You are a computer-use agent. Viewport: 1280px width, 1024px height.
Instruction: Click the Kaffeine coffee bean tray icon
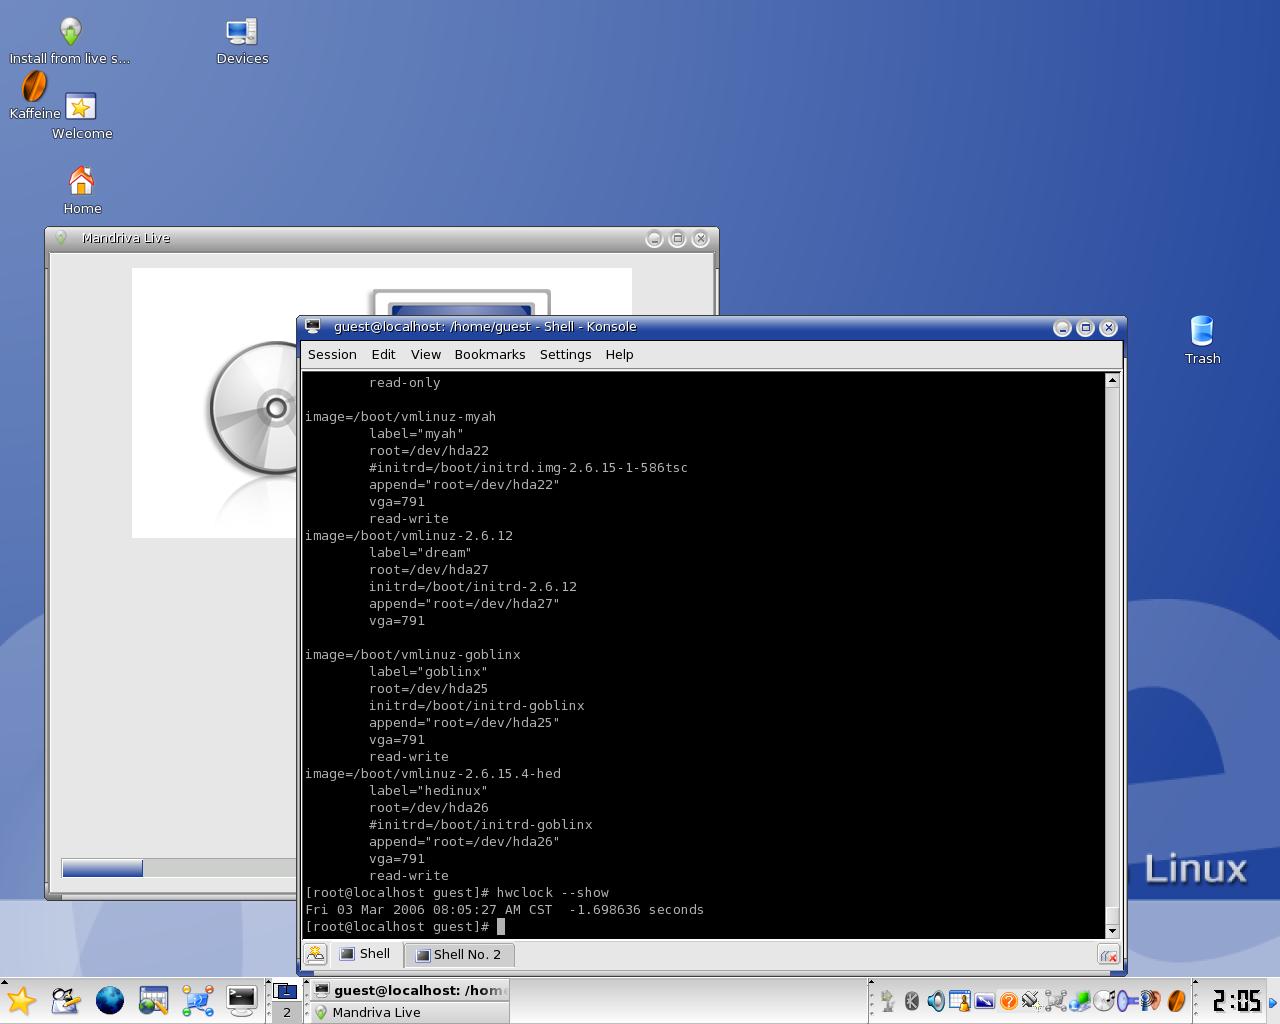click(1177, 1001)
